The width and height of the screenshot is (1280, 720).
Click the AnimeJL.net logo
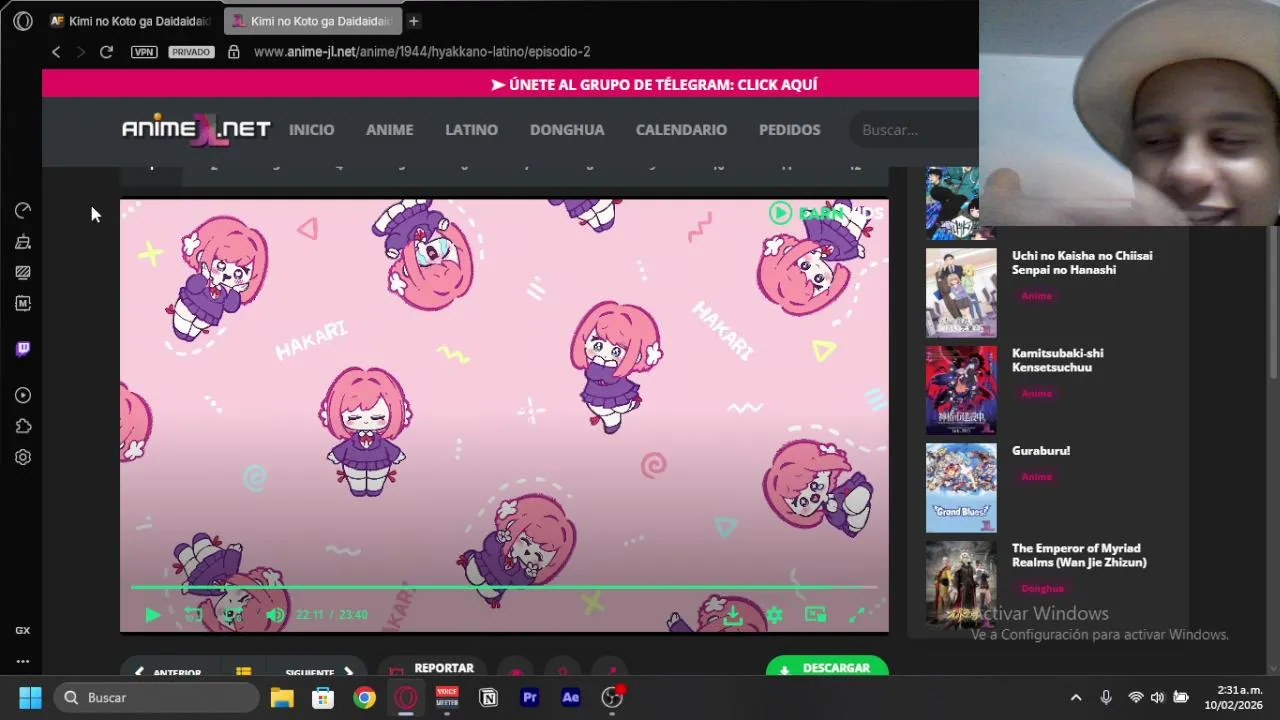(196, 130)
